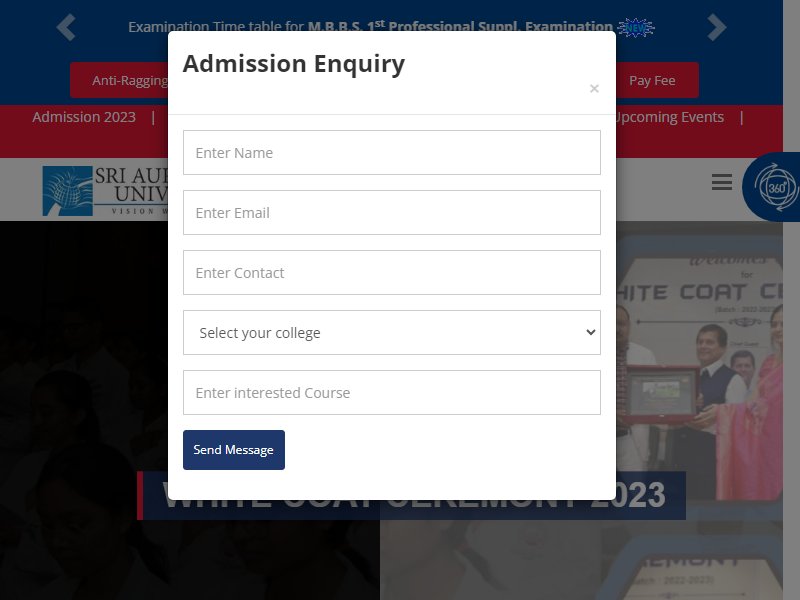
Task: Click the Enter Name field
Action: pos(392,153)
